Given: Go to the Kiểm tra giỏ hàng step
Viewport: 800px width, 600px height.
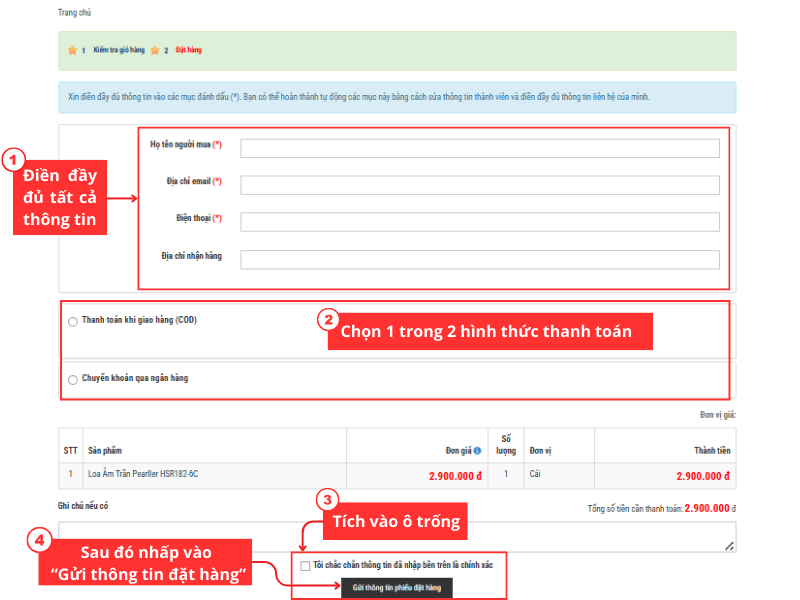Looking at the screenshot, I should click(119, 50).
